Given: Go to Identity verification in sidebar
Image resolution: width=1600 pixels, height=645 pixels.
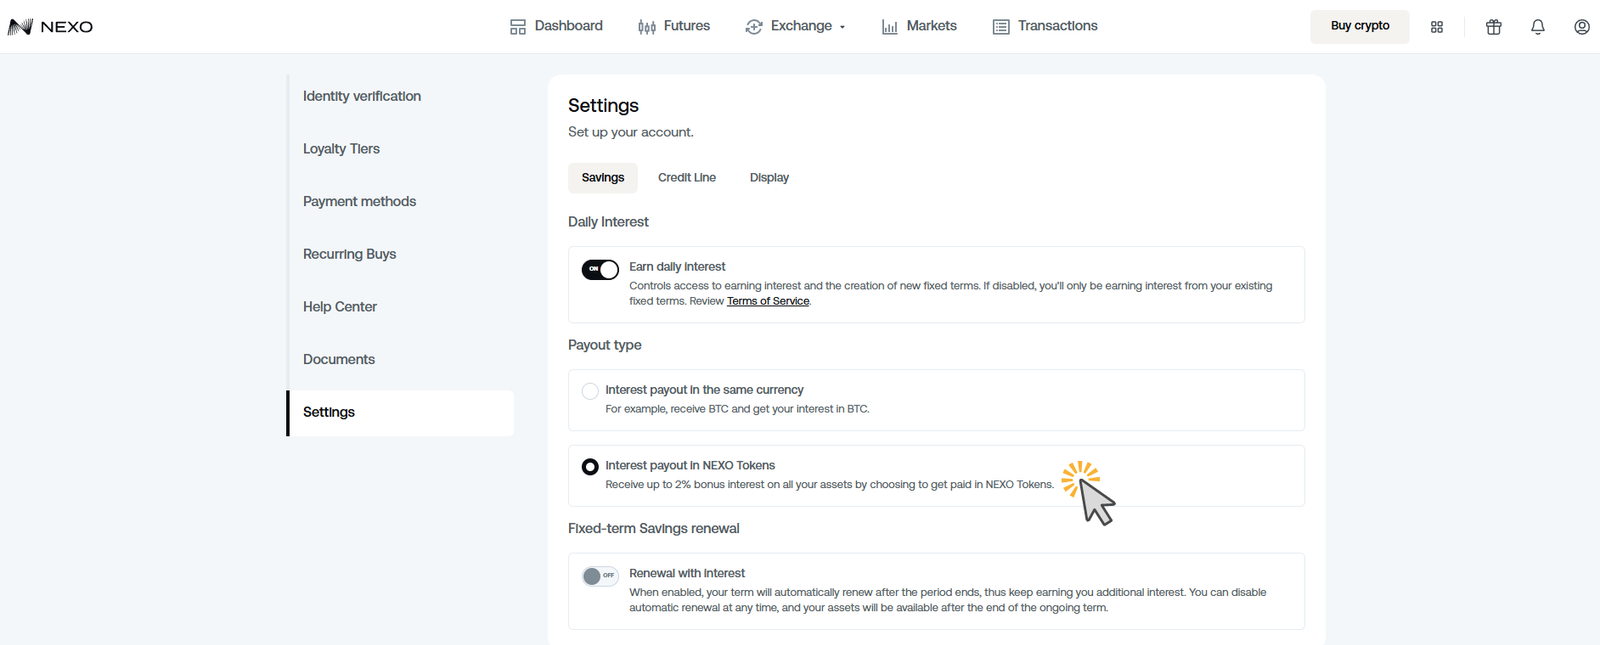Looking at the screenshot, I should click(x=362, y=96).
